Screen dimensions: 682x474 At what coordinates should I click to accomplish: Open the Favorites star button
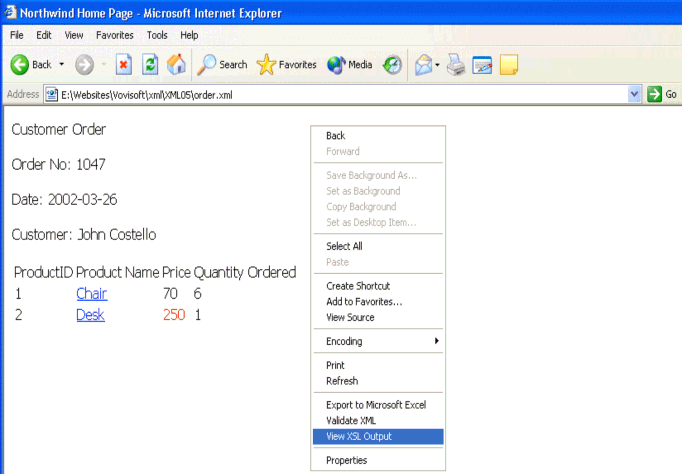click(x=287, y=65)
